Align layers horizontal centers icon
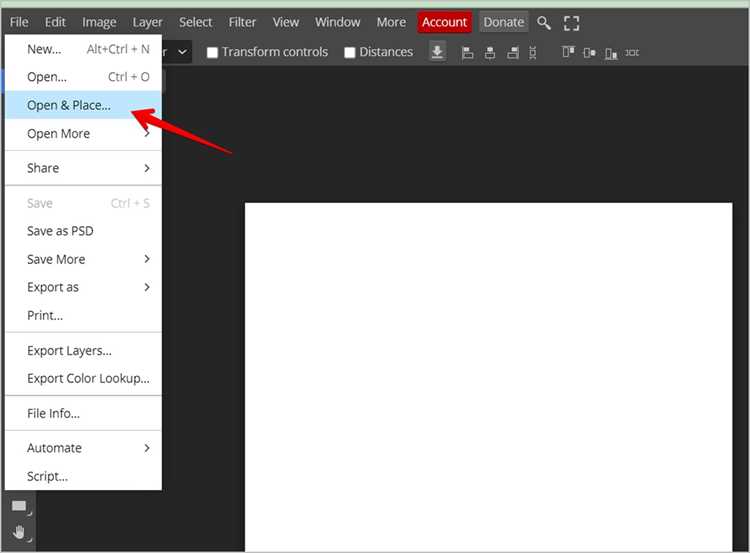The height and width of the screenshot is (553, 750). (x=490, y=53)
